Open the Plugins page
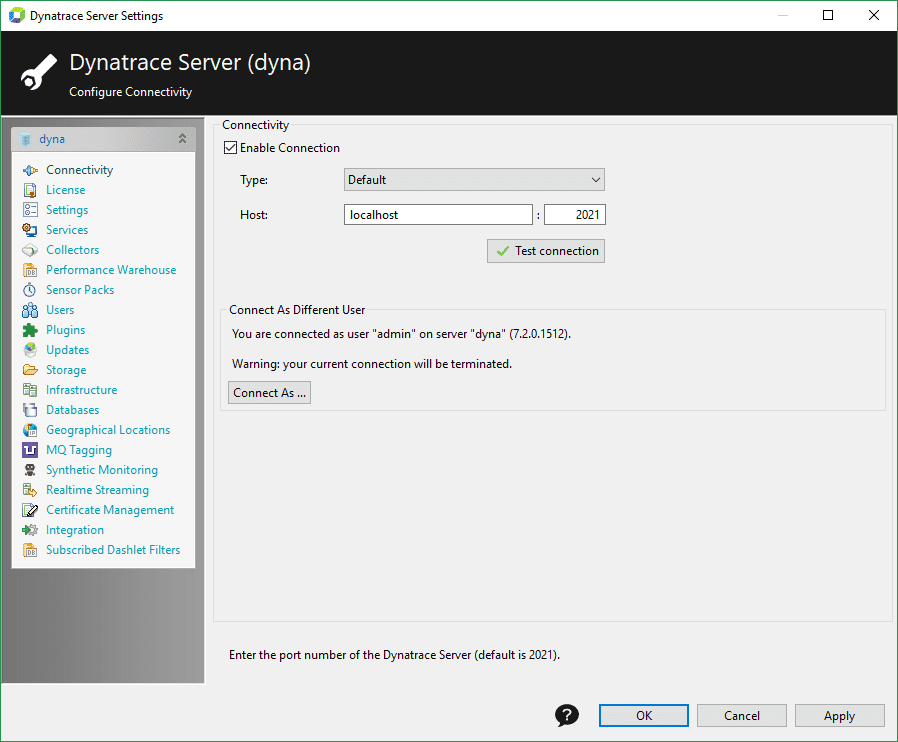 tap(65, 330)
